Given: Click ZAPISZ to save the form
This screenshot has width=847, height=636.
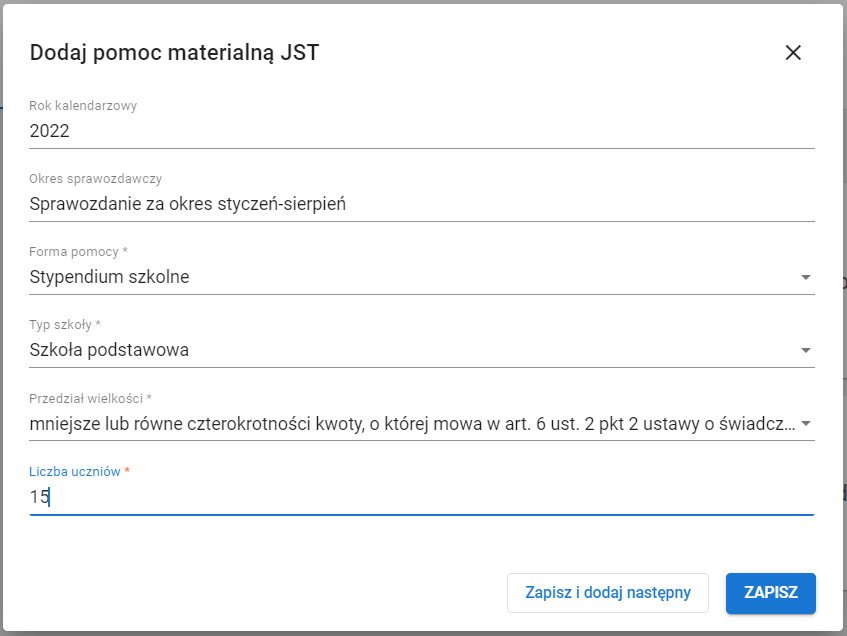Looking at the screenshot, I should tap(770, 593).
